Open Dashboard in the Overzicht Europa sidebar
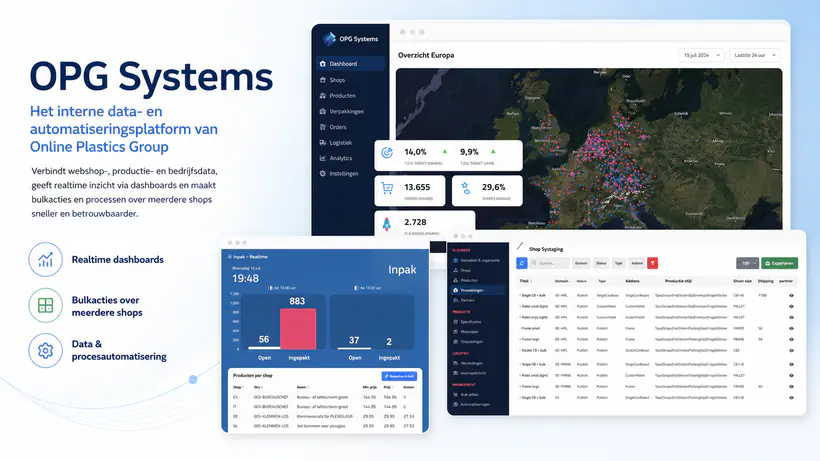Image resolution: width=820 pixels, height=461 pixels. click(350, 64)
